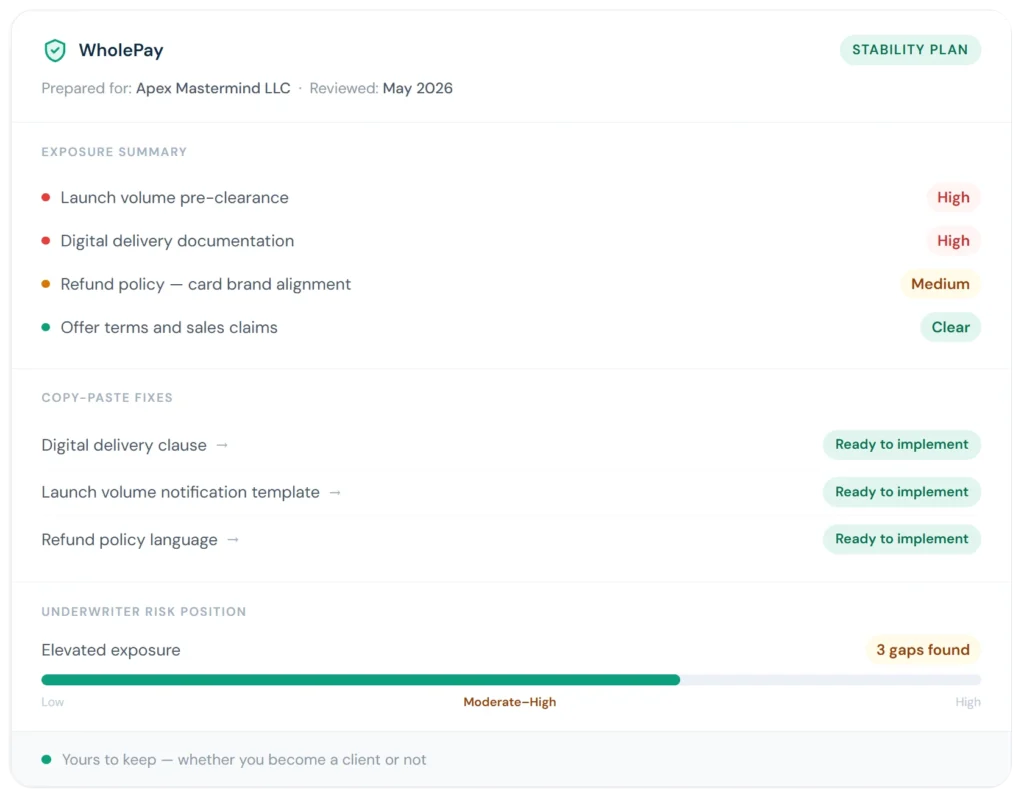The image size is (1024, 800).
Task: Open the Refund policy language link
Action: [x=129, y=540]
